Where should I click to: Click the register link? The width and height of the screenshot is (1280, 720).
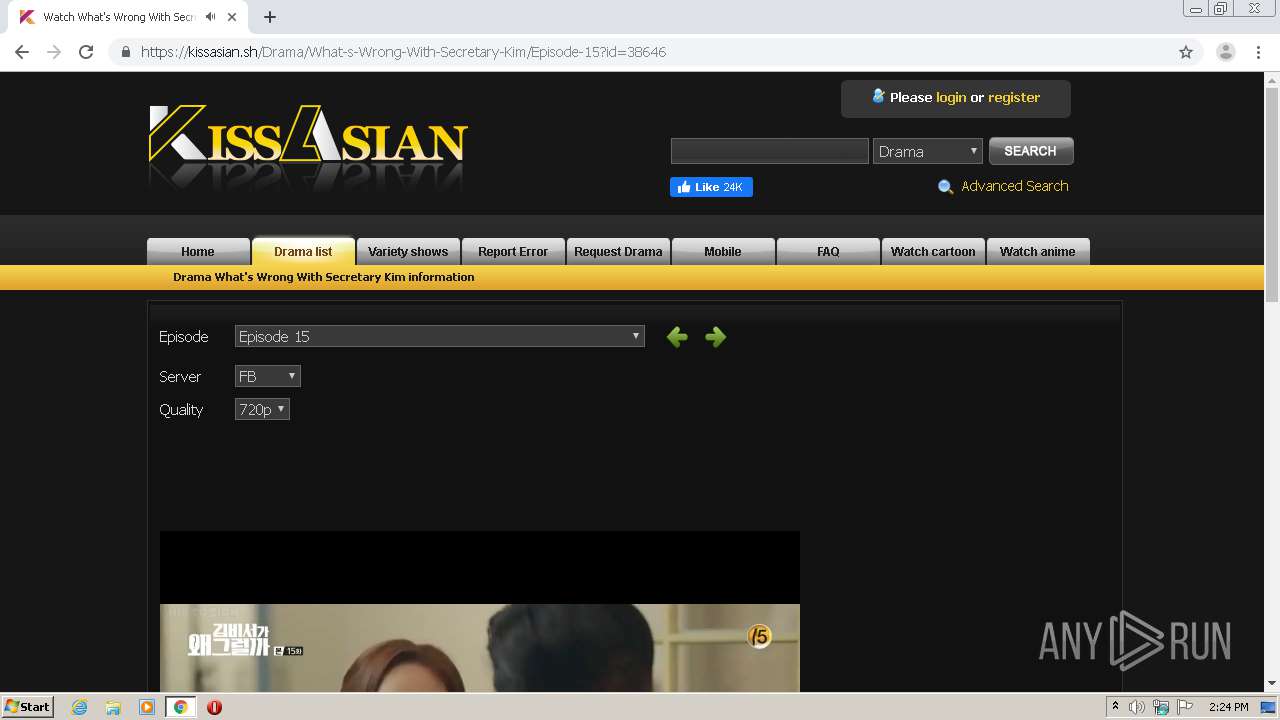(x=1014, y=97)
